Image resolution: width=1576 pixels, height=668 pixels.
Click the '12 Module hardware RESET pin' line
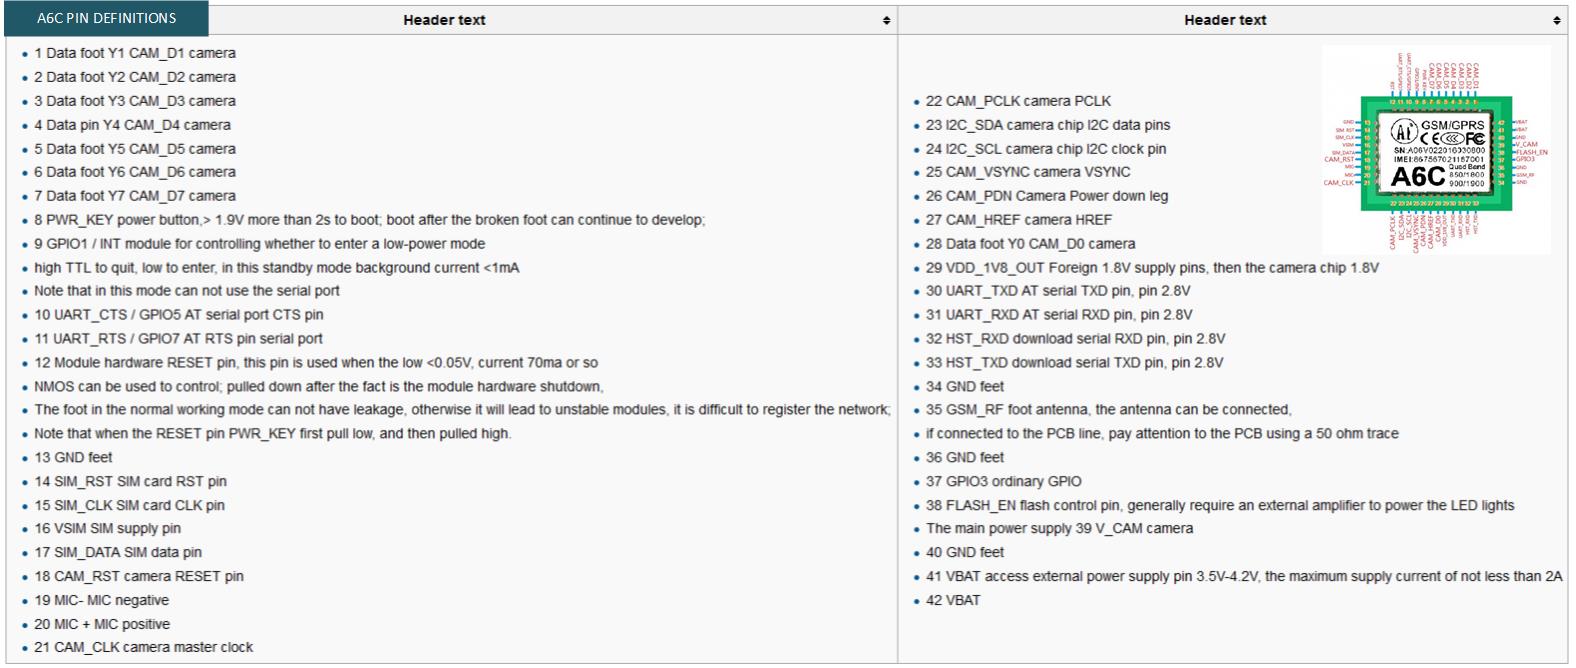point(316,363)
